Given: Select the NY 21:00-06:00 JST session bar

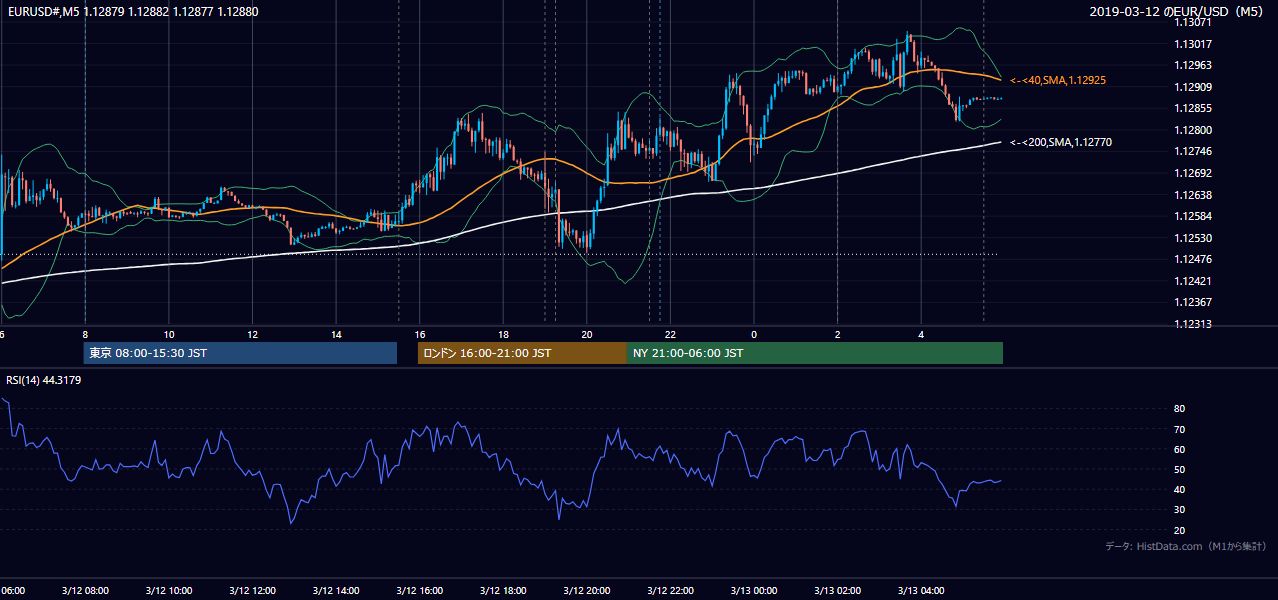Looking at the screenshot, I should (x=815, y=353).
